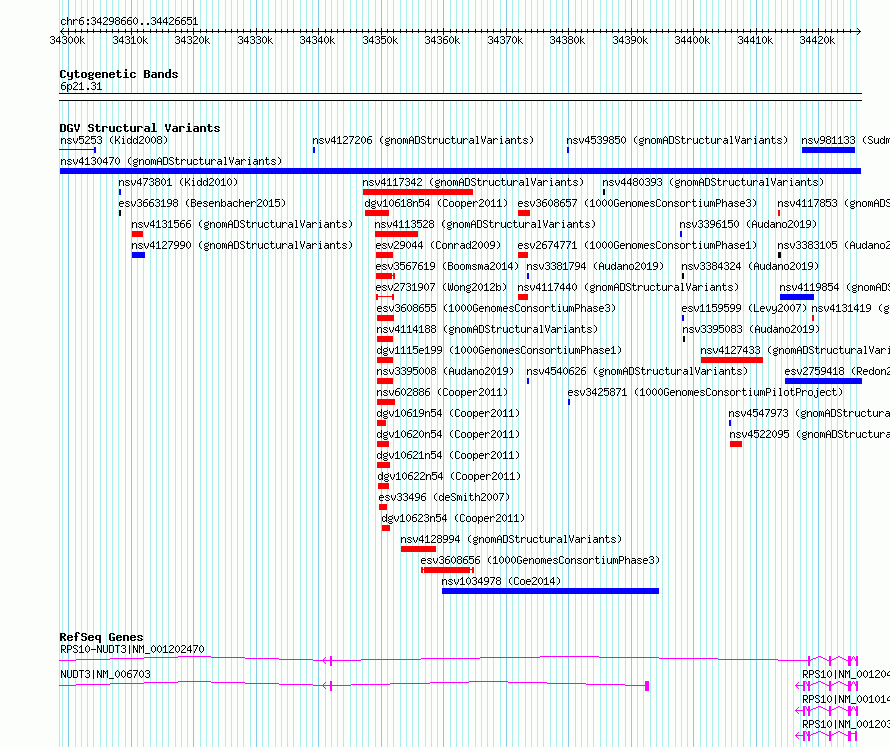Open the nsv4127206 gnomAD variant label
The image size is (890, 747).
click(x=423, y=140)
